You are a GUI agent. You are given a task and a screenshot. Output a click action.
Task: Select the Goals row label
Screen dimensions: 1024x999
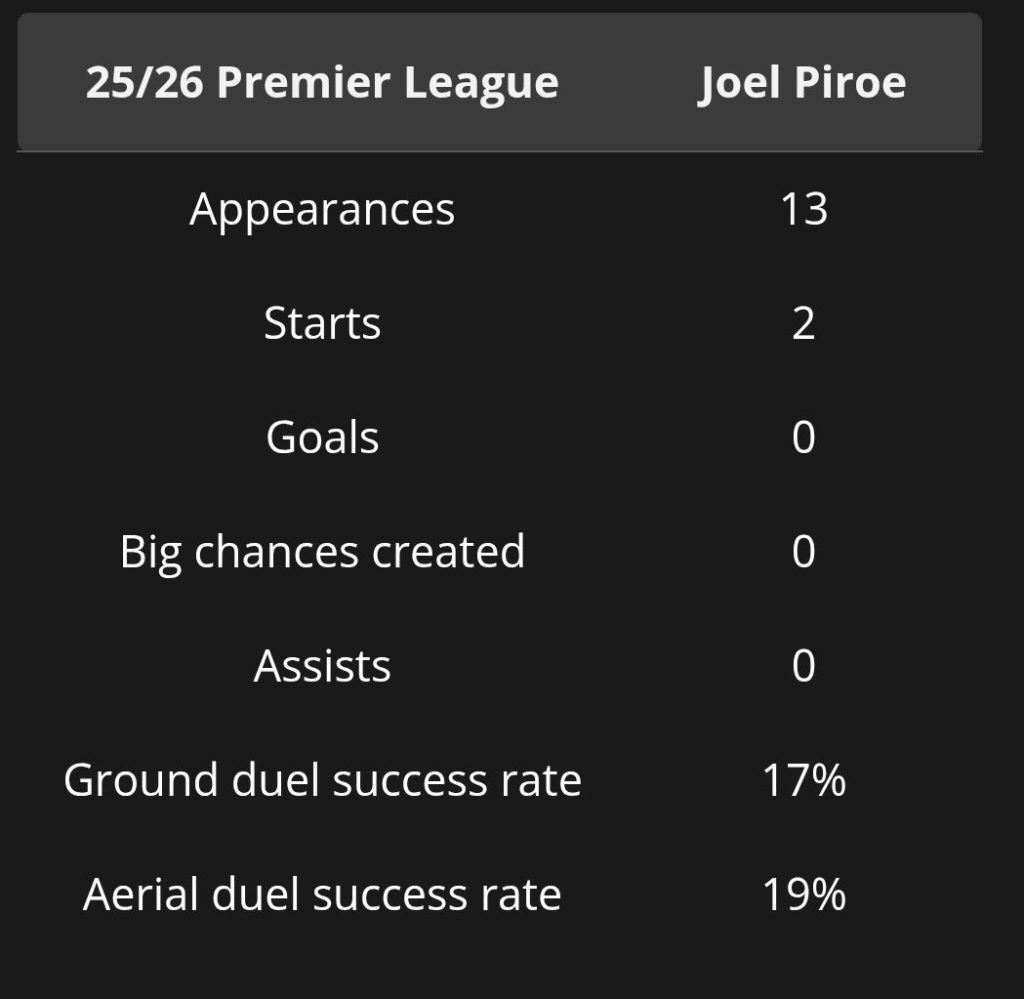[x=322, y=437]
